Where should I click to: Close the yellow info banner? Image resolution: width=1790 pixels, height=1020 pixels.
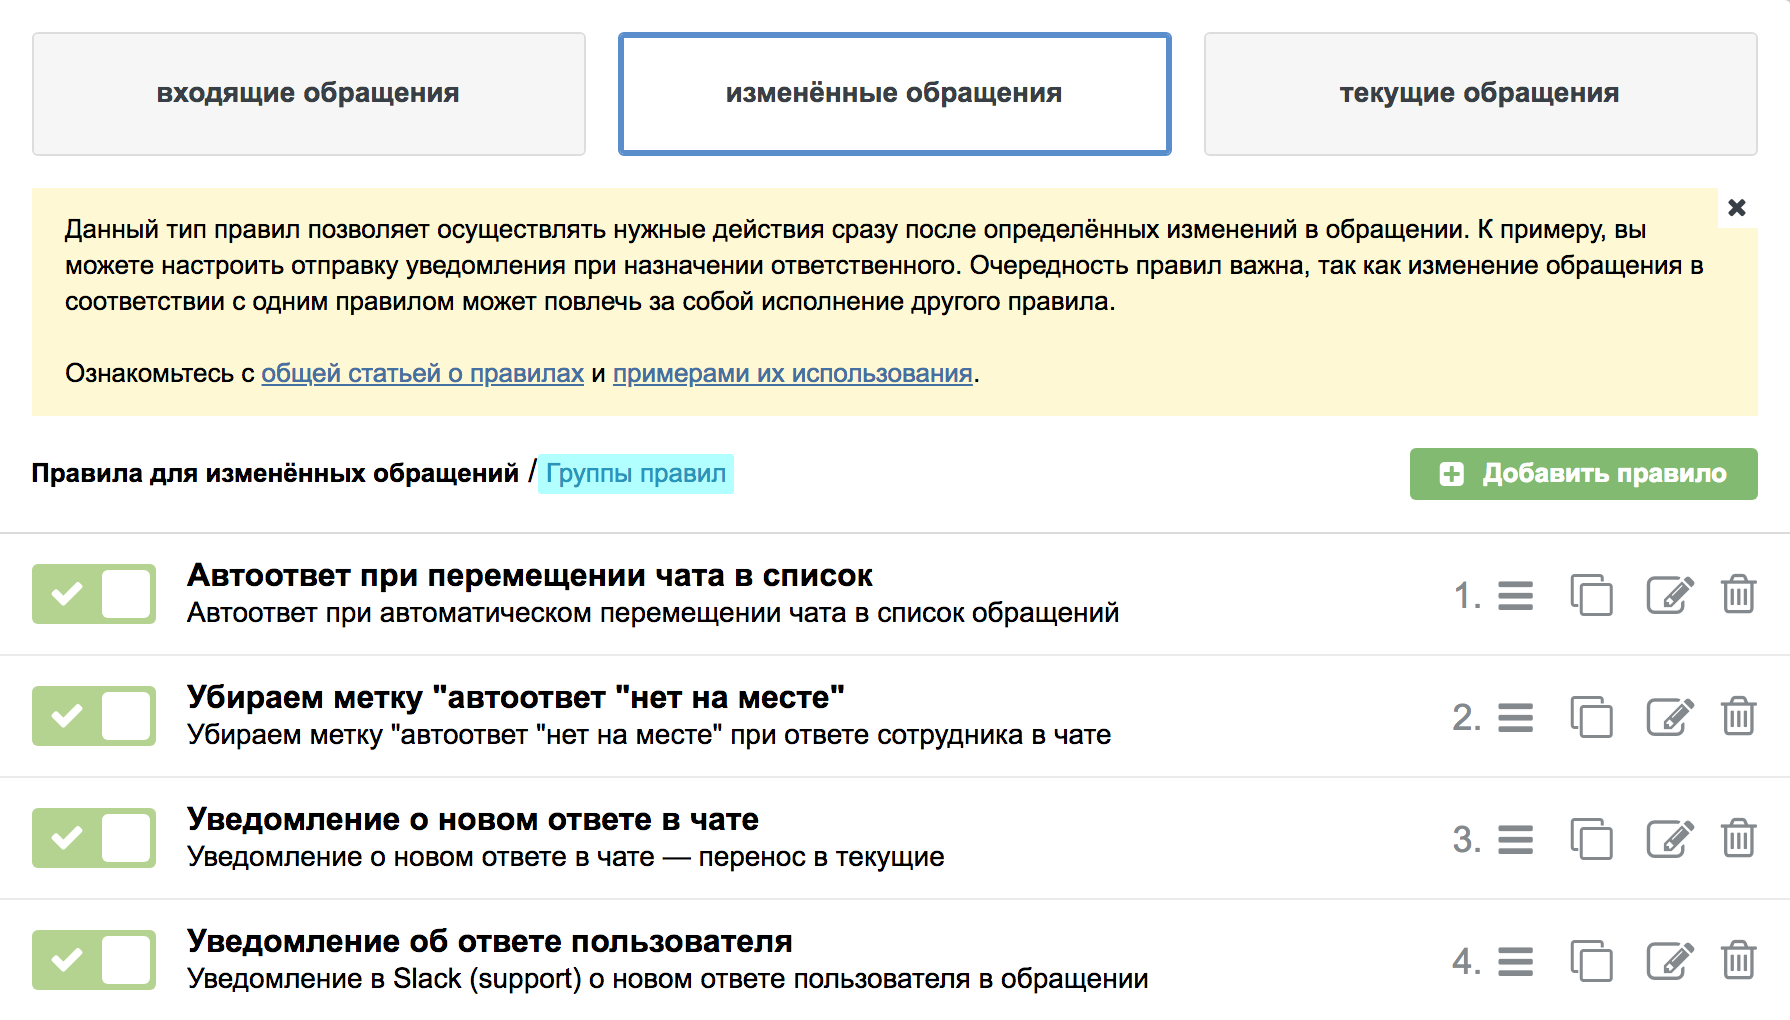click(1737, 207)
